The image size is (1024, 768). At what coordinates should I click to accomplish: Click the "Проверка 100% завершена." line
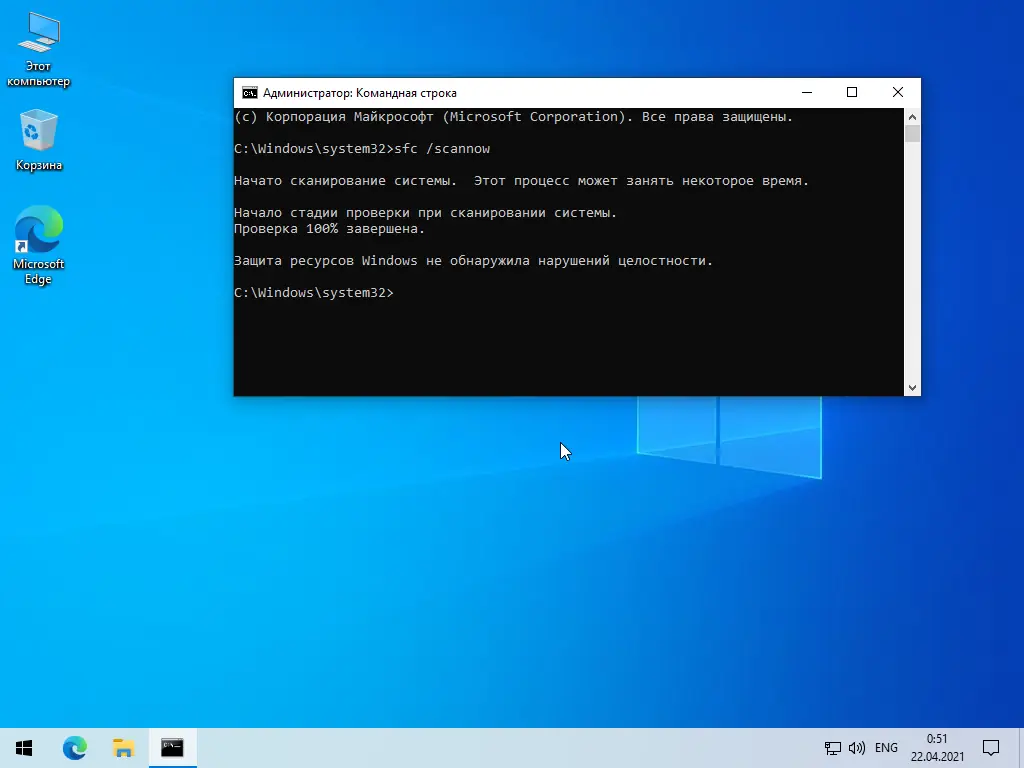[329, 229]
